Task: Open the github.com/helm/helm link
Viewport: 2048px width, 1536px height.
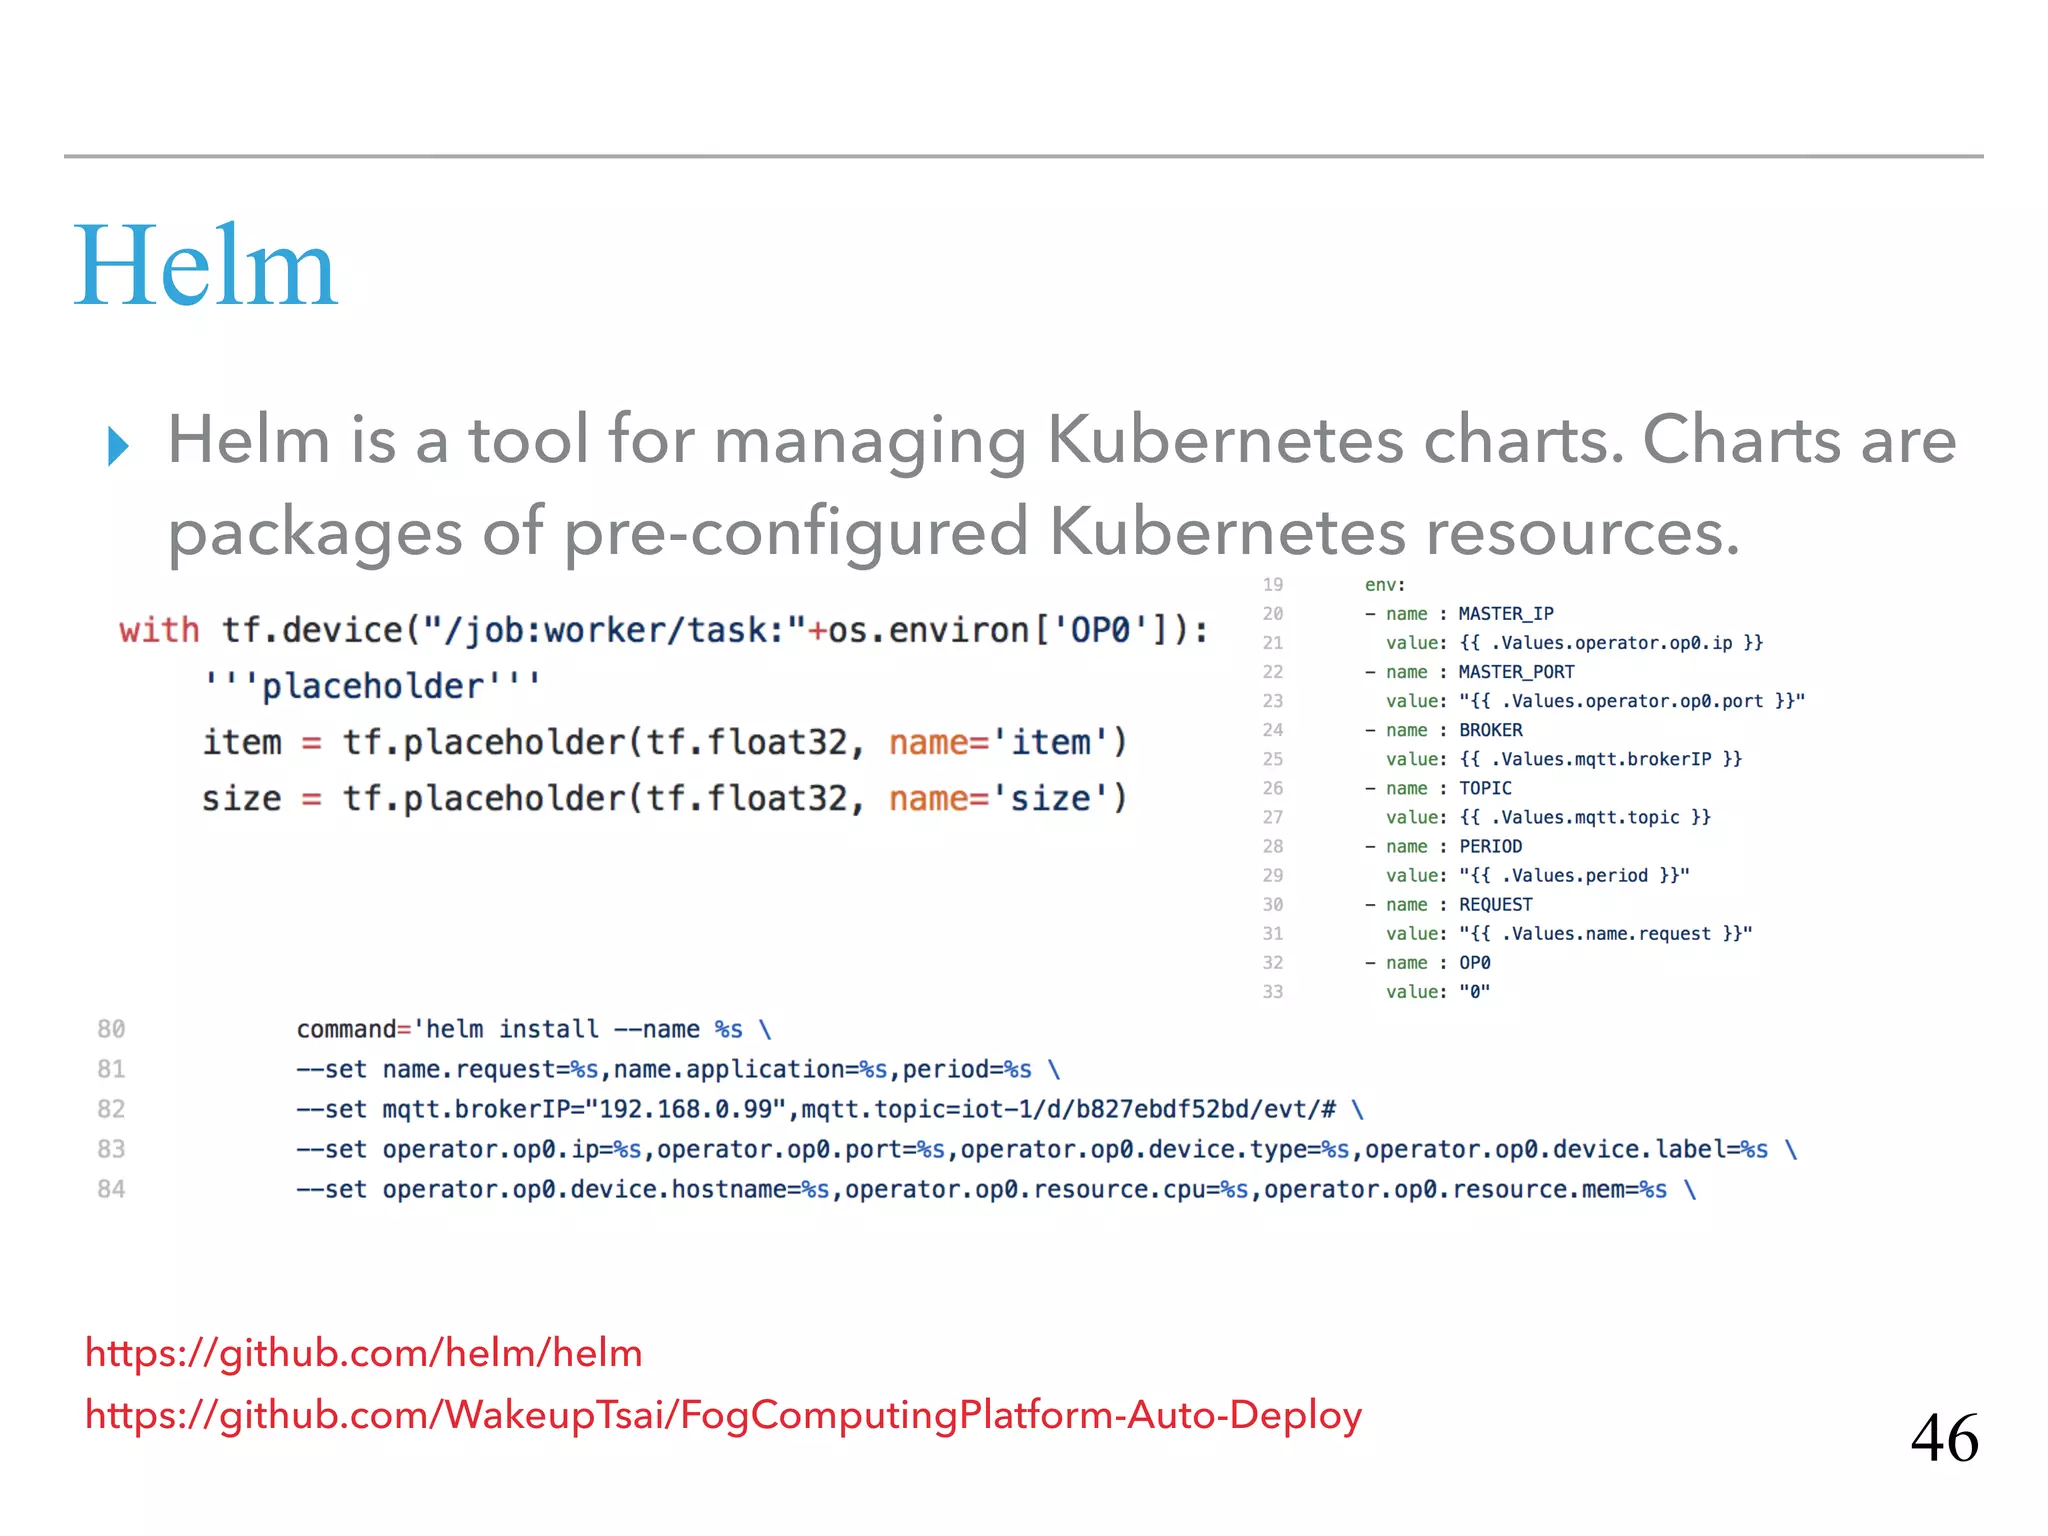Action: click(364, 1353)
